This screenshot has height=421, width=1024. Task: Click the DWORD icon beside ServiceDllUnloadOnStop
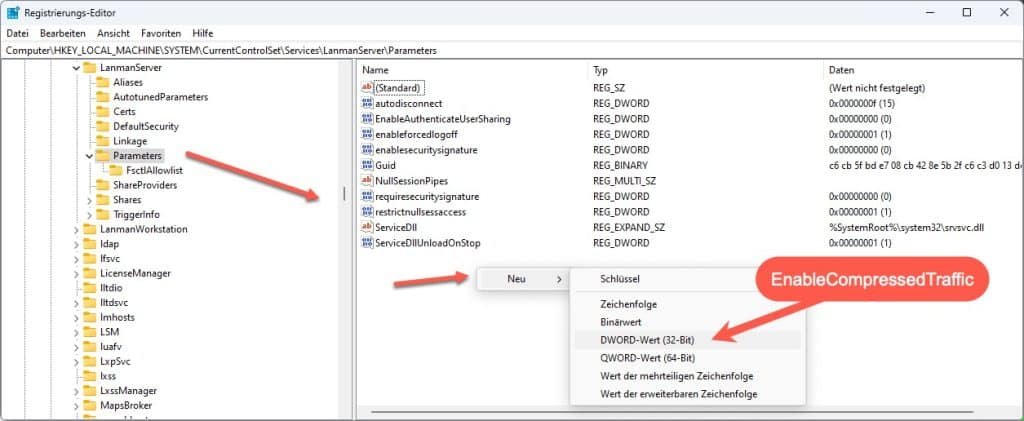(367, 243)
